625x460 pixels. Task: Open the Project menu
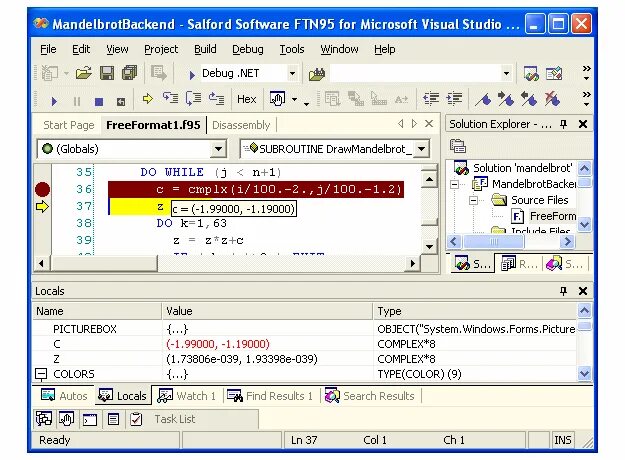[x=161, y=49]
